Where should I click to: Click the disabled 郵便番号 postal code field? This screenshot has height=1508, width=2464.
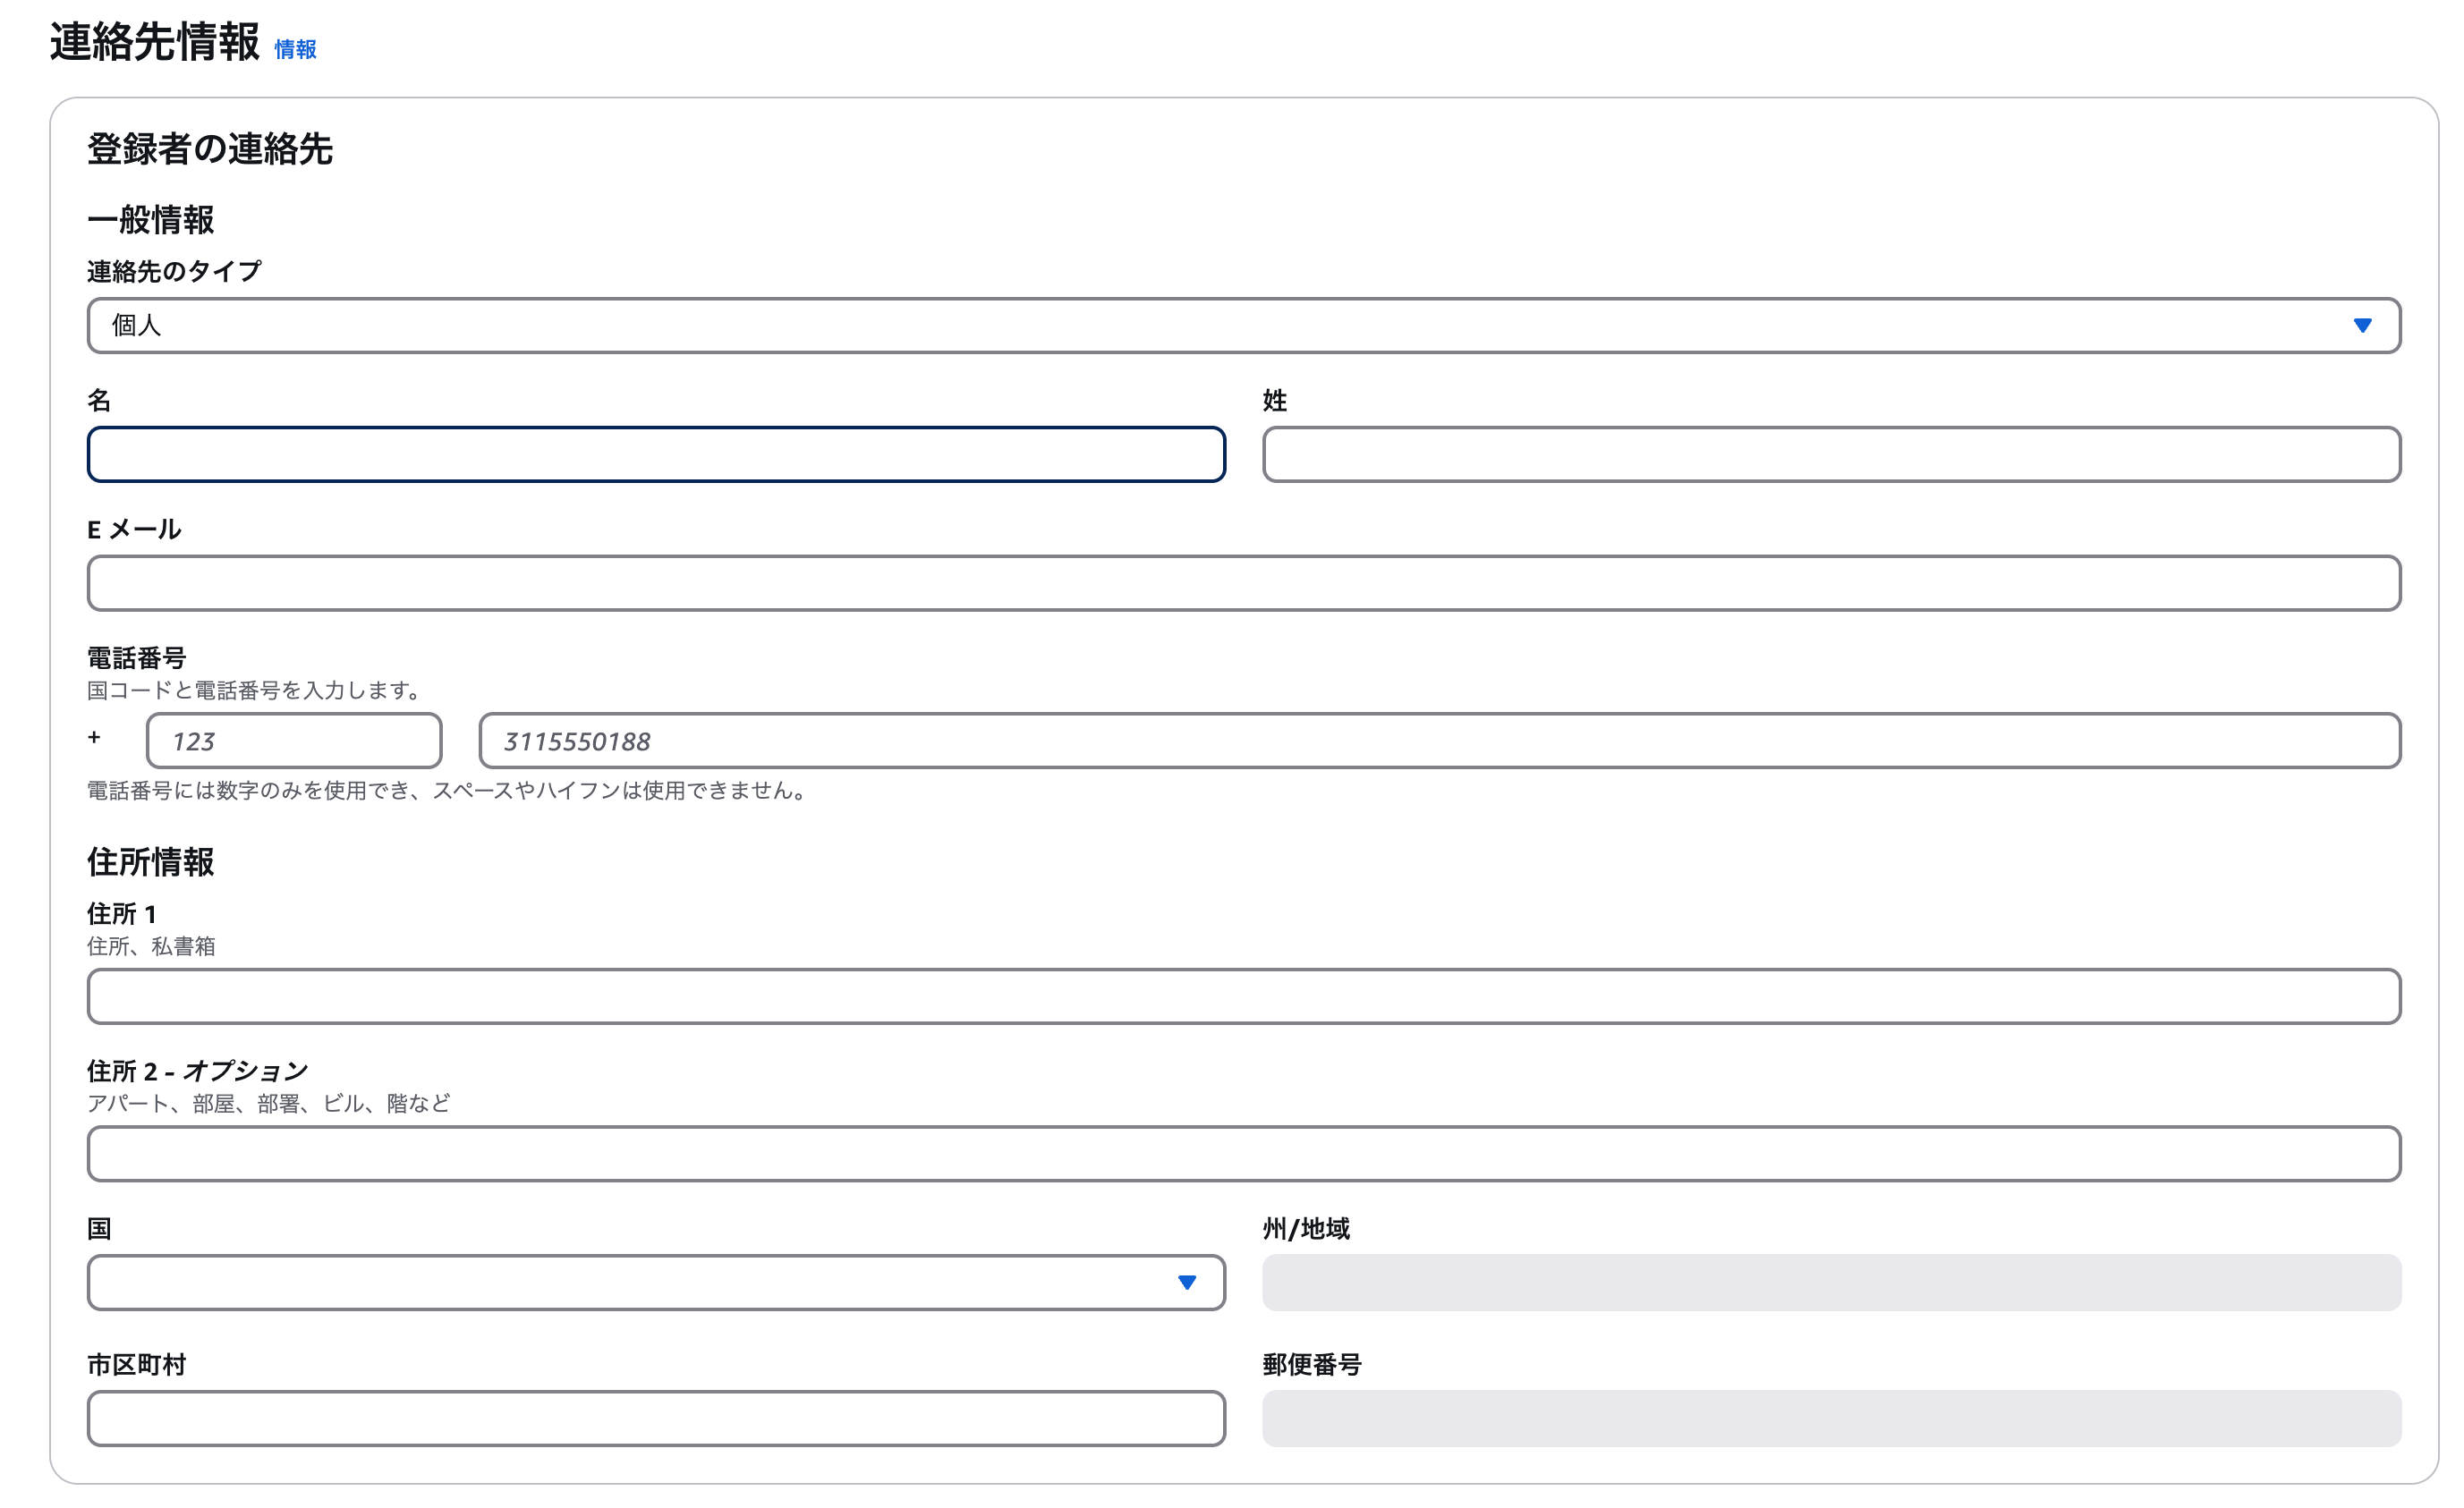[1830, 1418]
